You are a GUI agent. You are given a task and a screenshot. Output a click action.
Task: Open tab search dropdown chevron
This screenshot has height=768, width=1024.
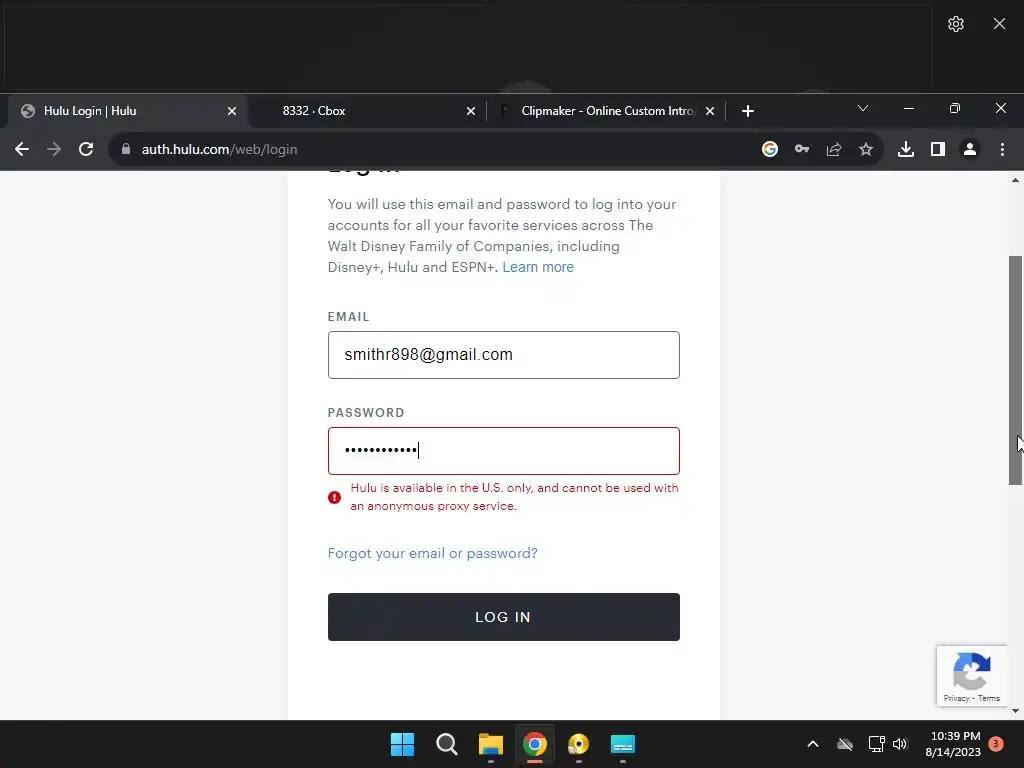863,108
